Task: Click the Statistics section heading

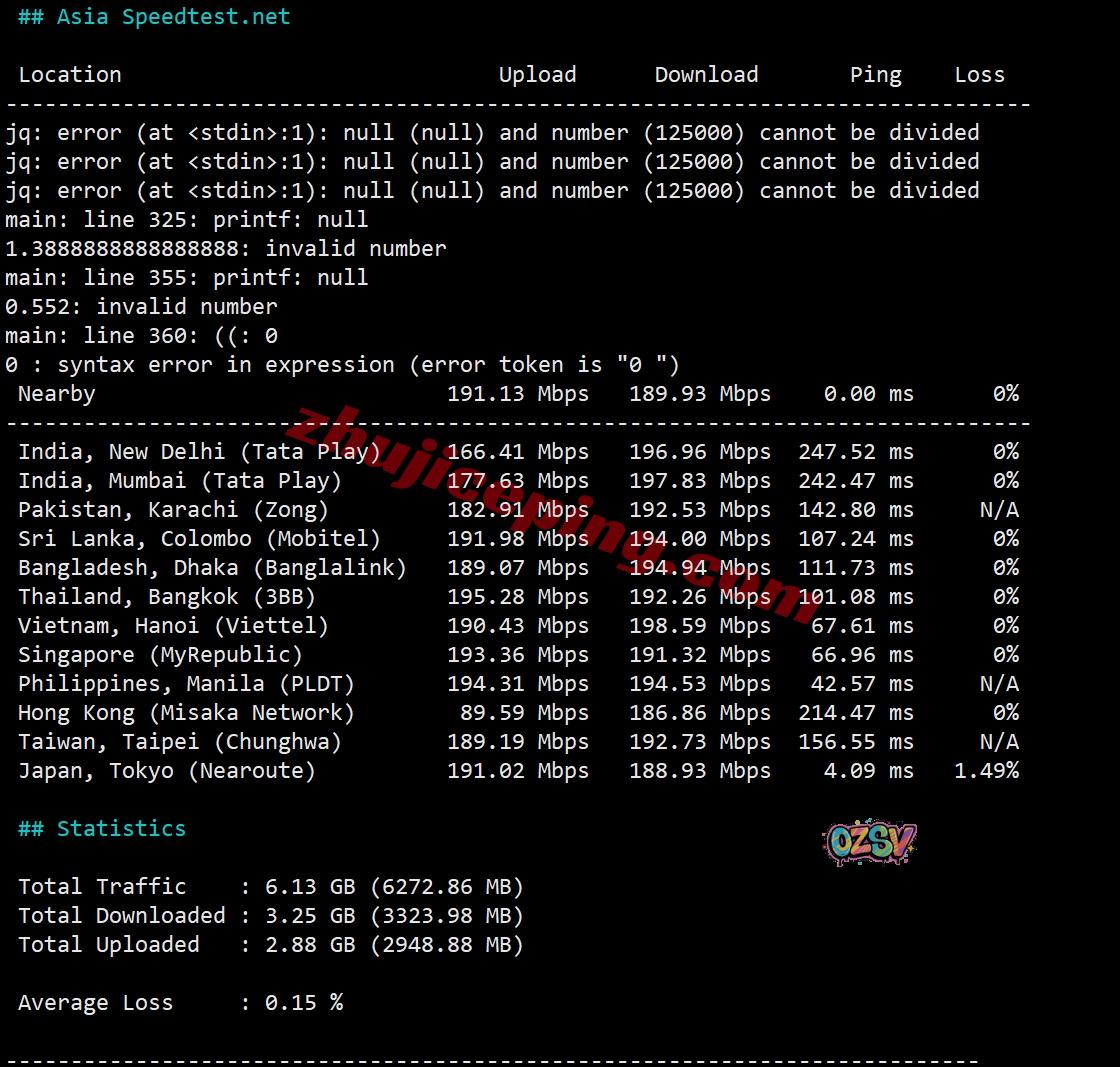Action: [102, 828]
